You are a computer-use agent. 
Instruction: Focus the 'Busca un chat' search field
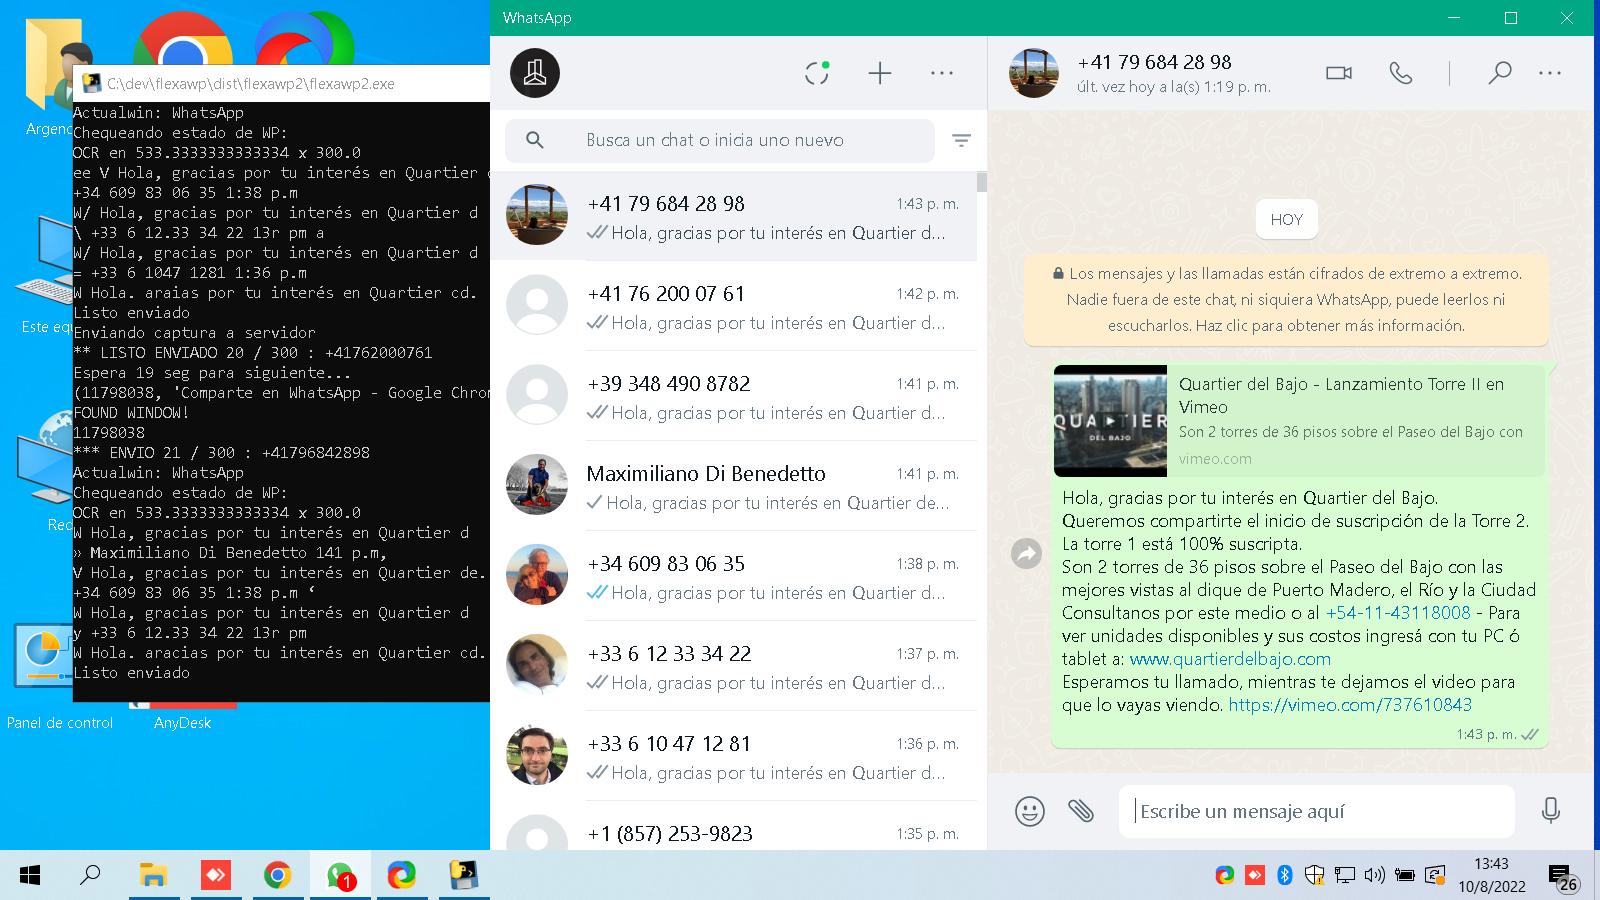click(x=720, y=140)
